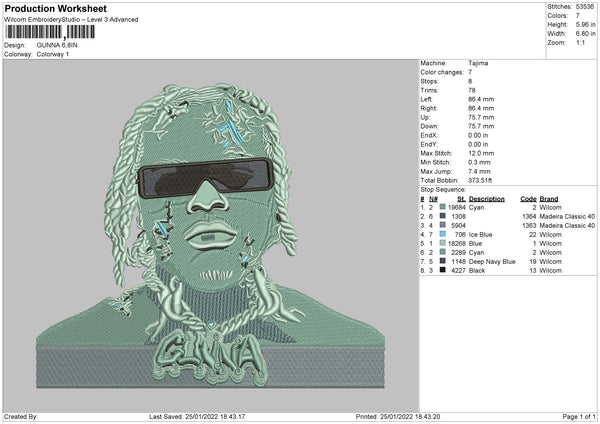
Task: Click 'Wilcom EmbroideryStudio – Level 3 Advanced' text
Action: [71, 20]
